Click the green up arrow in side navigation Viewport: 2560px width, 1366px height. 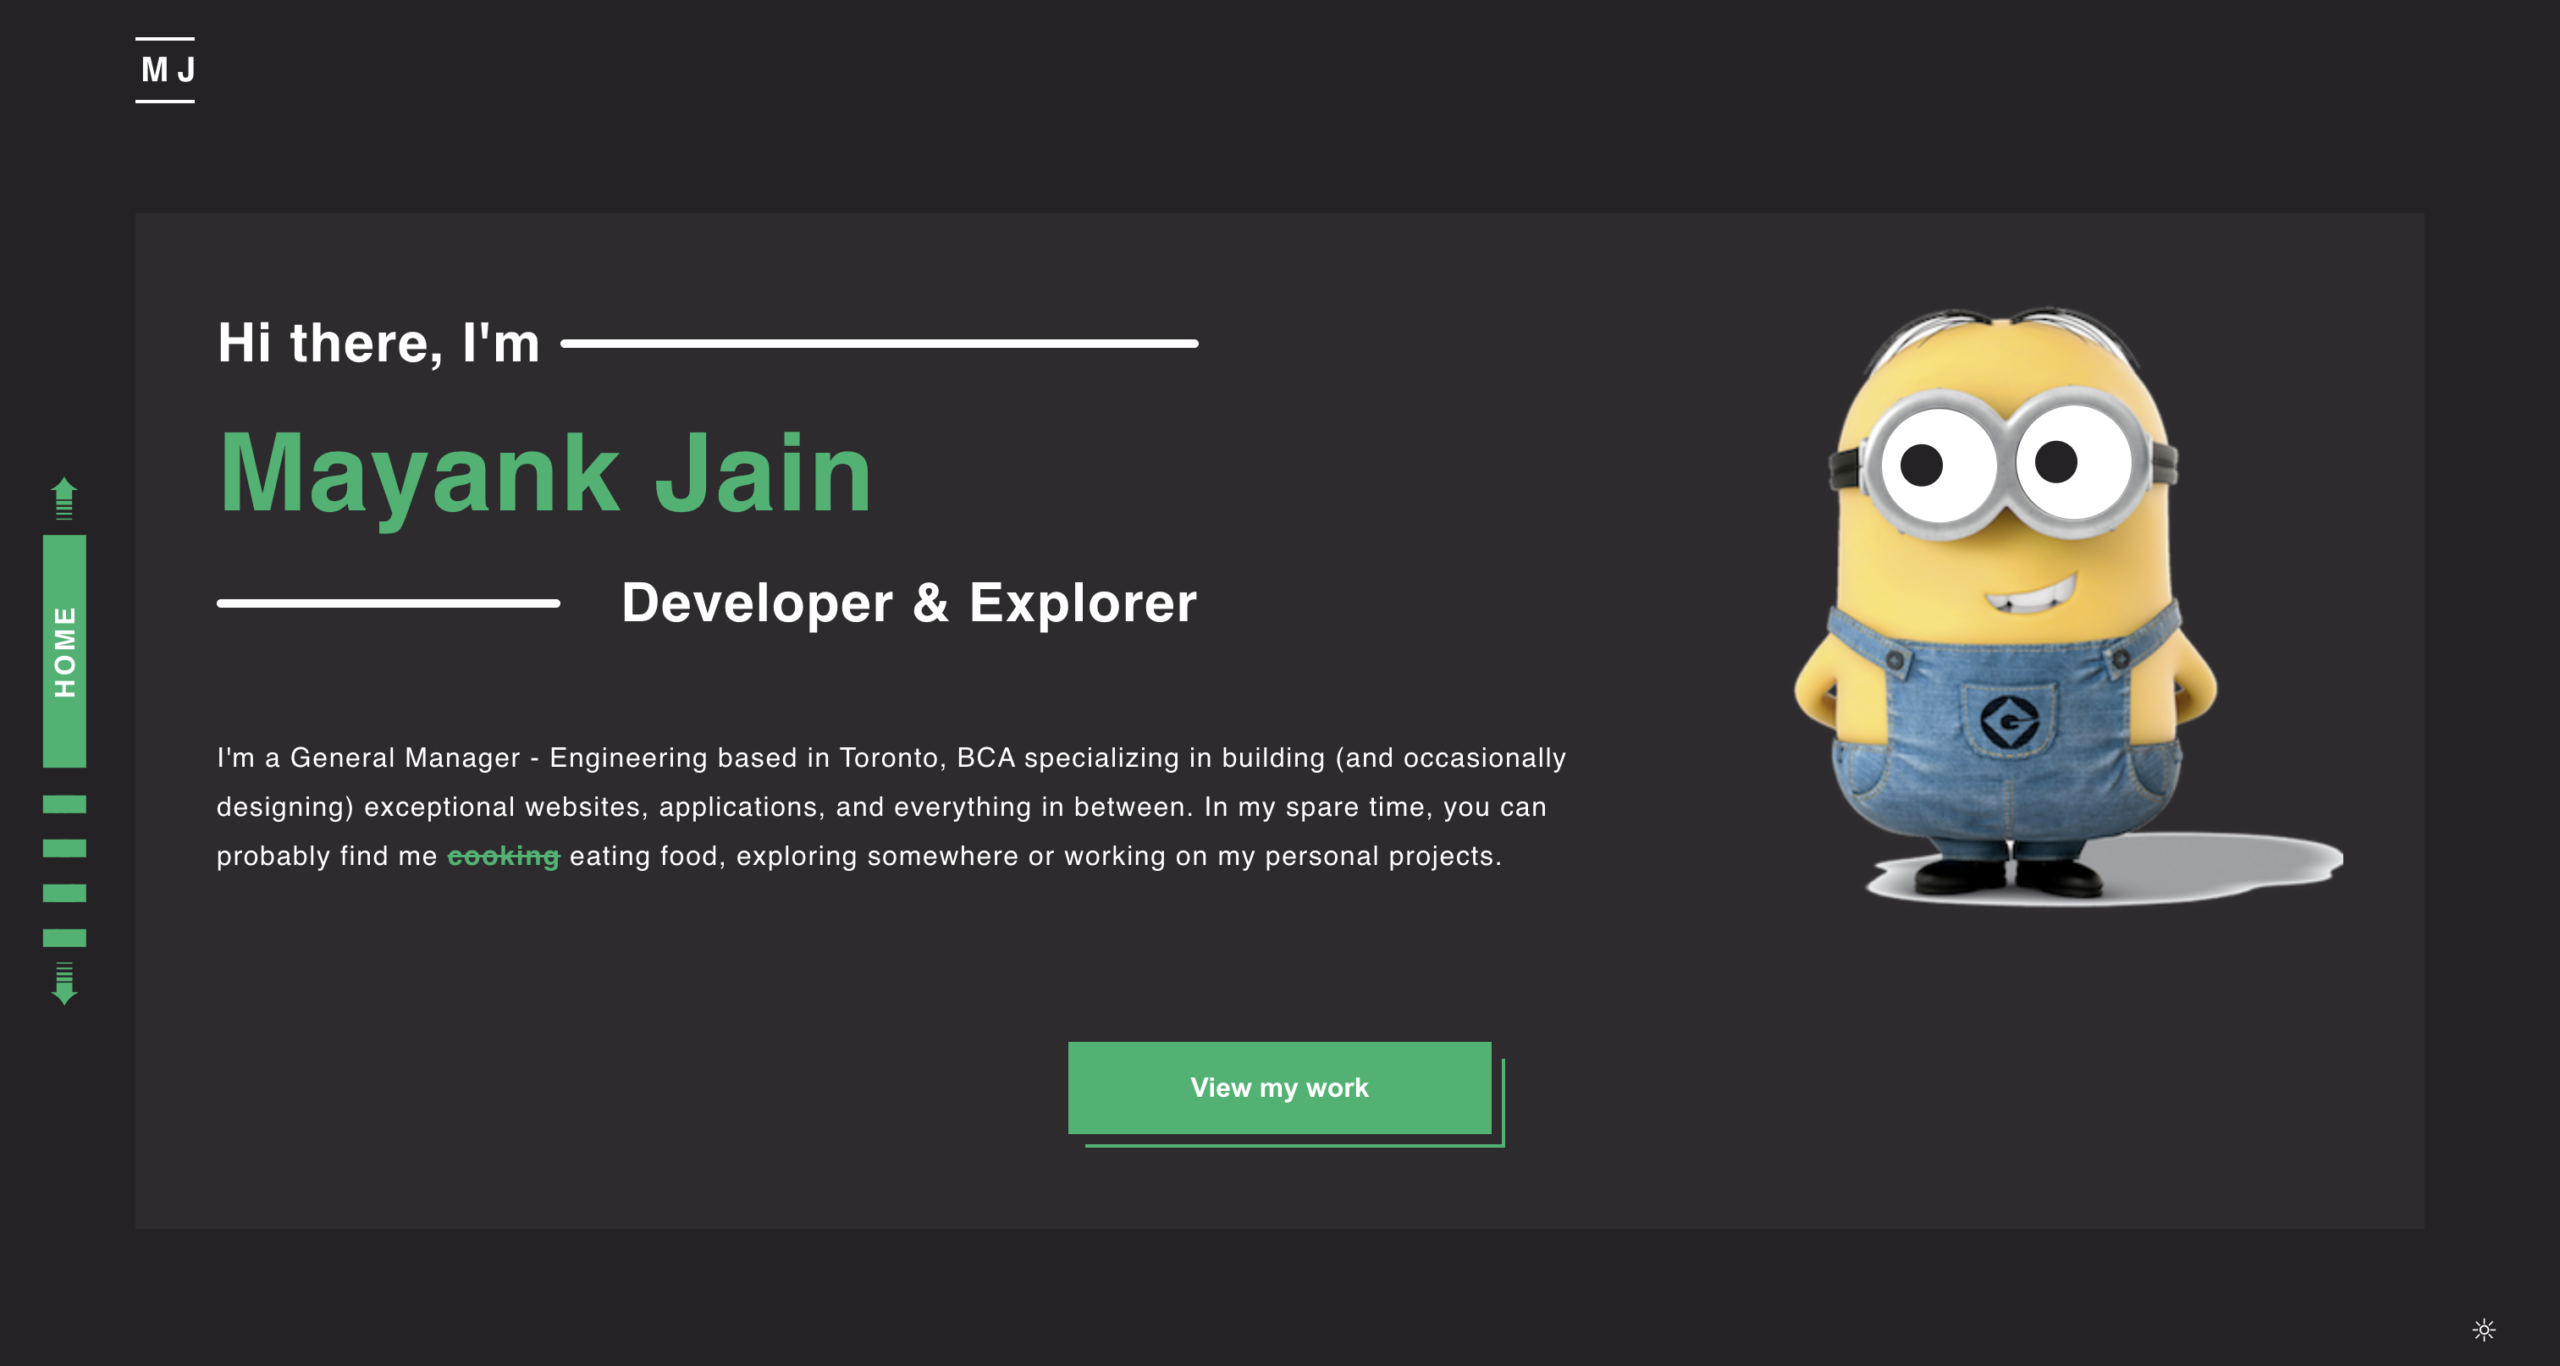(64, 498)
